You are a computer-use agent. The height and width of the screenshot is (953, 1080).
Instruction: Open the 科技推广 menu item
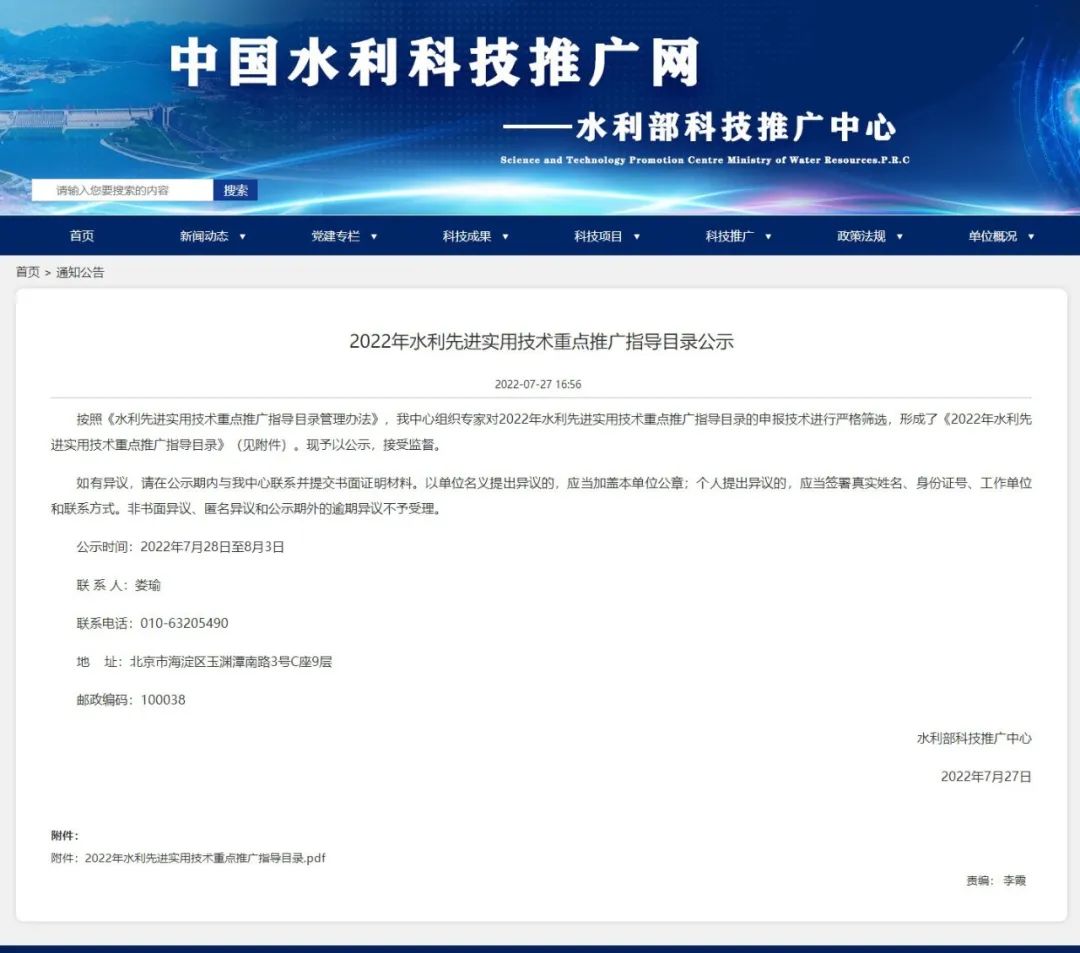(729, 236)
